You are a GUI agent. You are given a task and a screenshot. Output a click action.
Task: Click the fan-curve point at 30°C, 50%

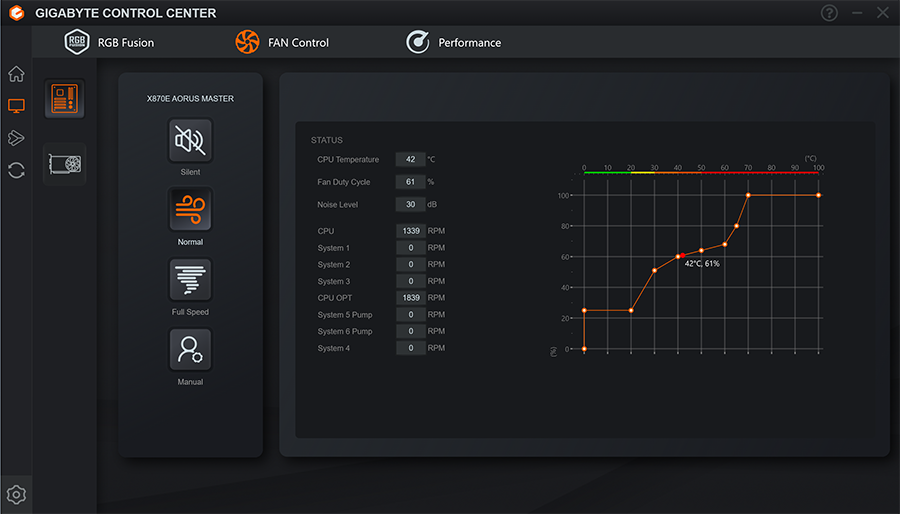(654, 270)
